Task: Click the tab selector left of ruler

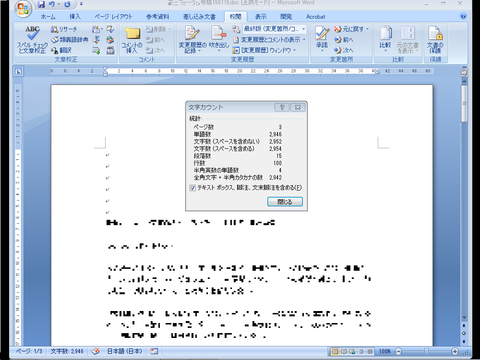Action: (x=19, y=71)
